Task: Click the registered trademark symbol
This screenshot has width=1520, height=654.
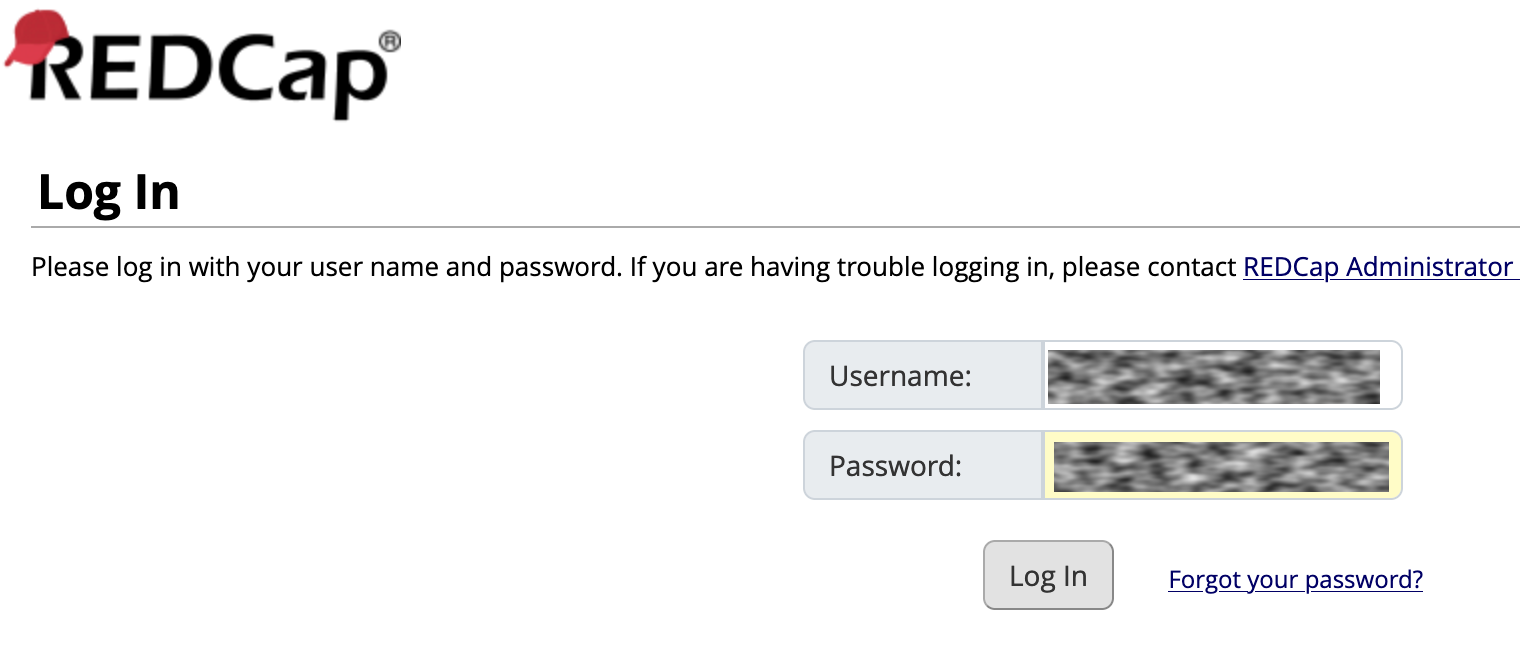Action: point(390,41)
